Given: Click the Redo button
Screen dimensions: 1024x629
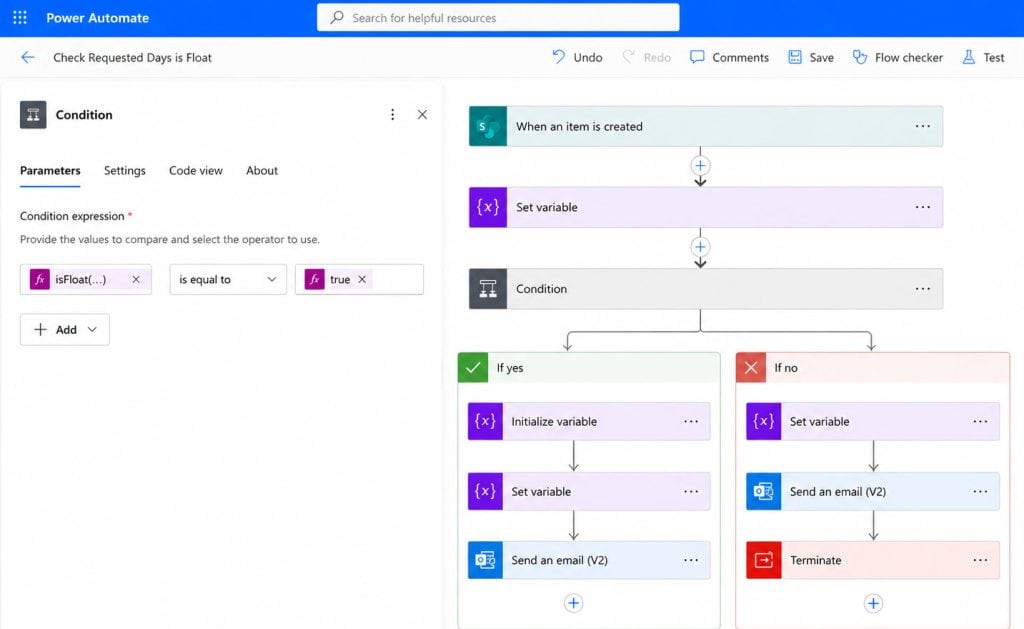Looking at the screenshot, I should pos(647,57).
